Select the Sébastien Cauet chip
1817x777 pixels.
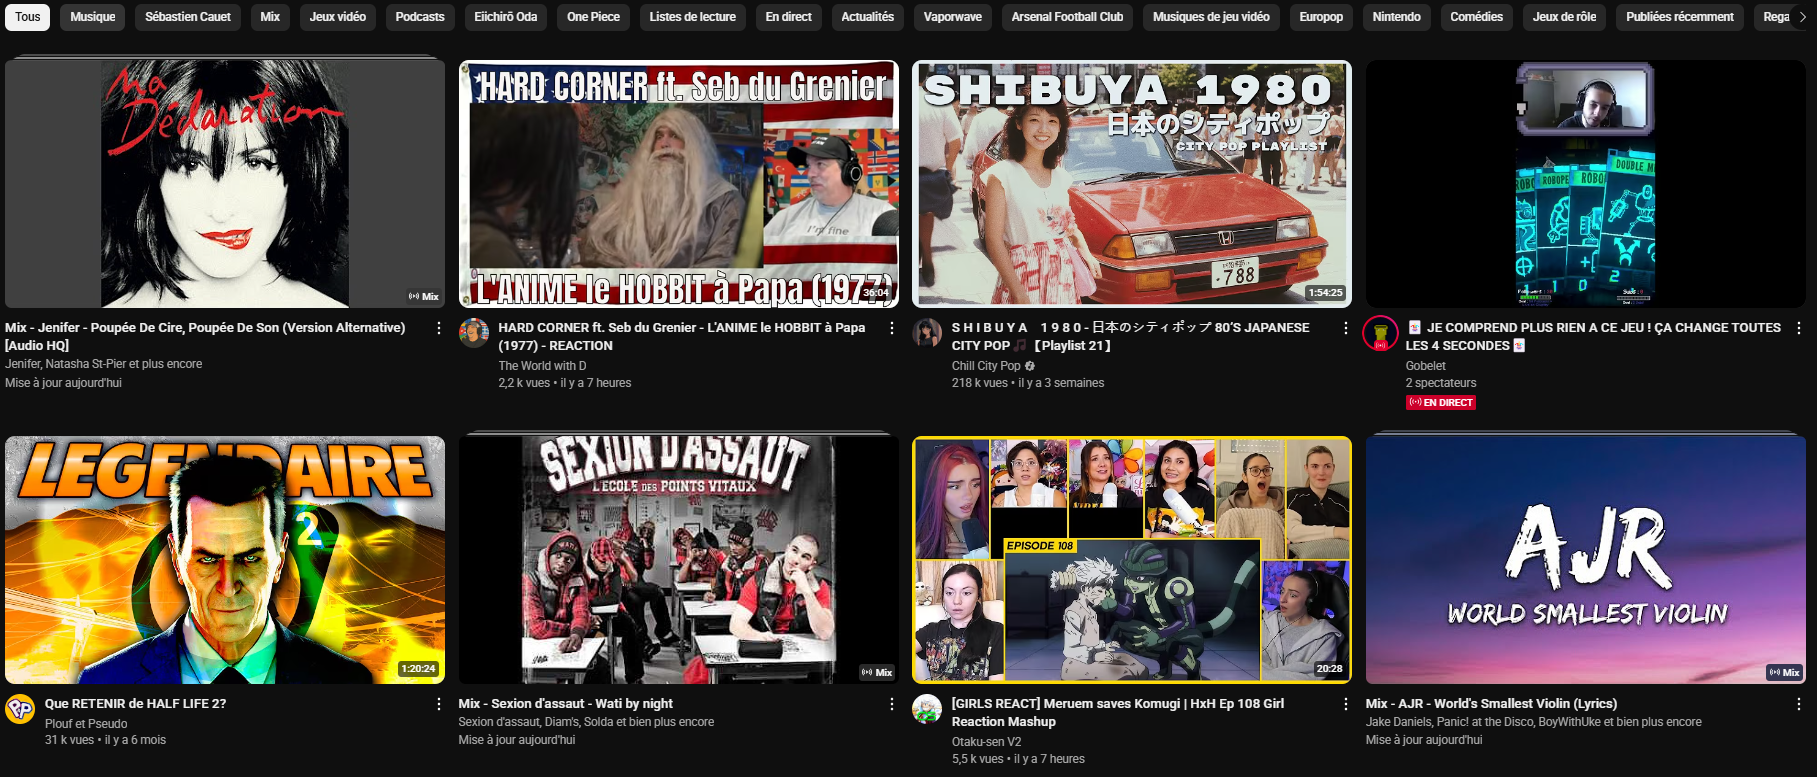point(188,17)
